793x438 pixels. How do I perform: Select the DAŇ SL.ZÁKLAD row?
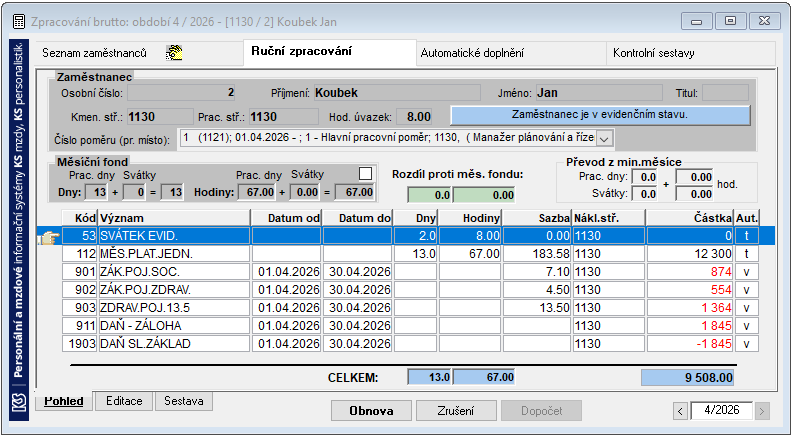point(410,343)
